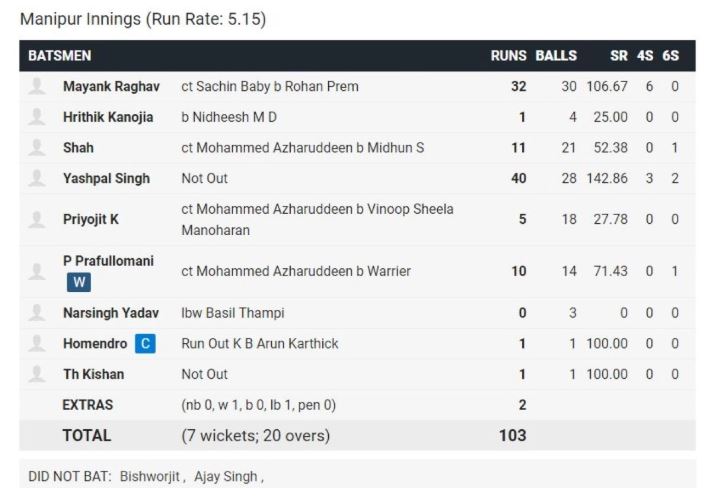Click Th Kishan's player avatar icon

coord(37,374)
